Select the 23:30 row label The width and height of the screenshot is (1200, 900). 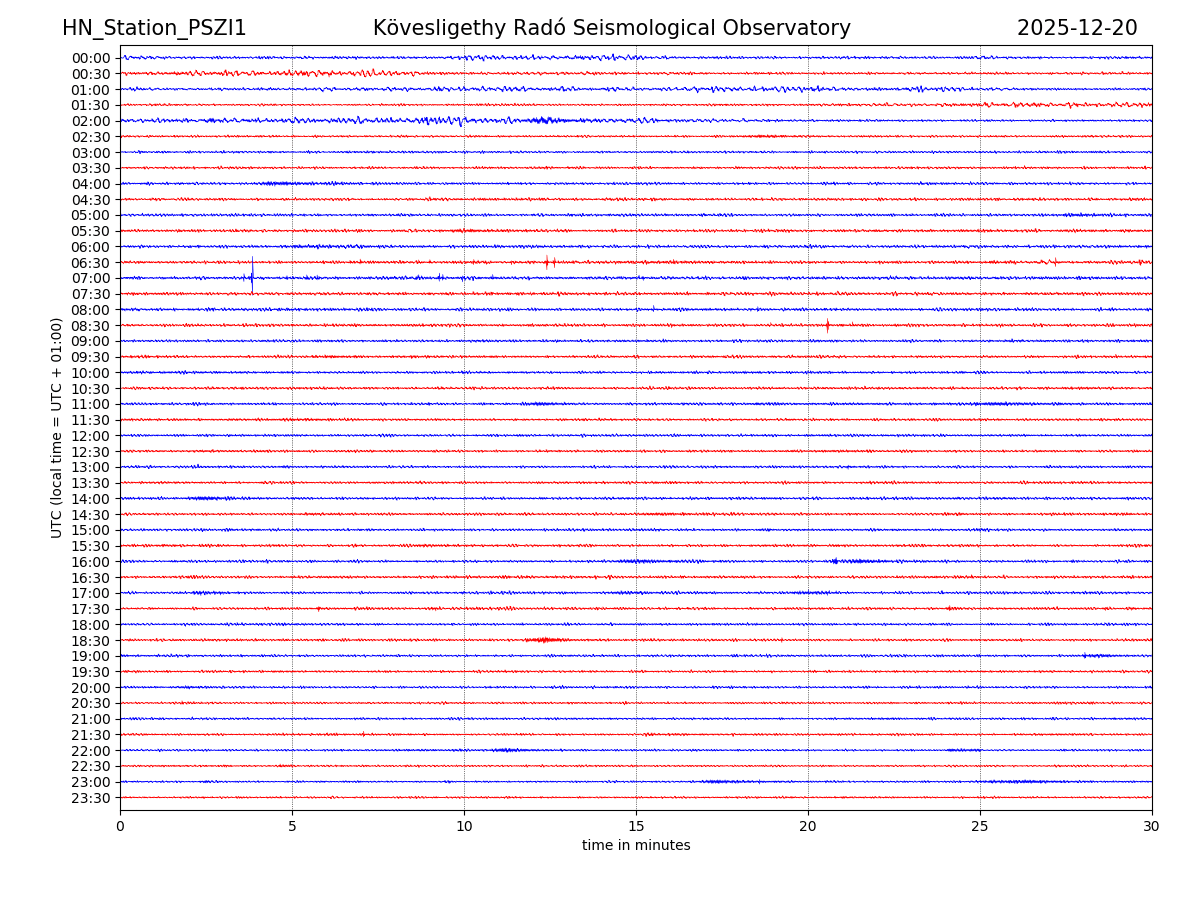(91, 798)
